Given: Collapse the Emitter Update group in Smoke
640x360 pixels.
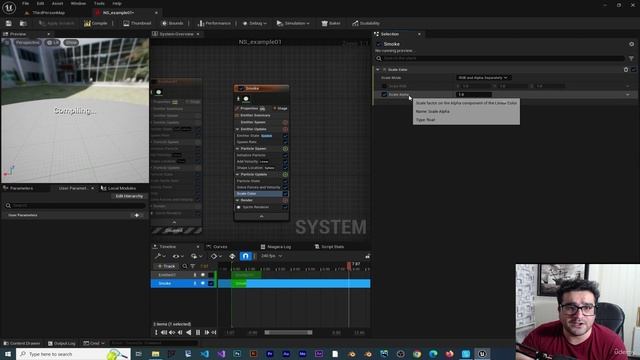Looking at the screenshot, I should [x=238, y=129].
